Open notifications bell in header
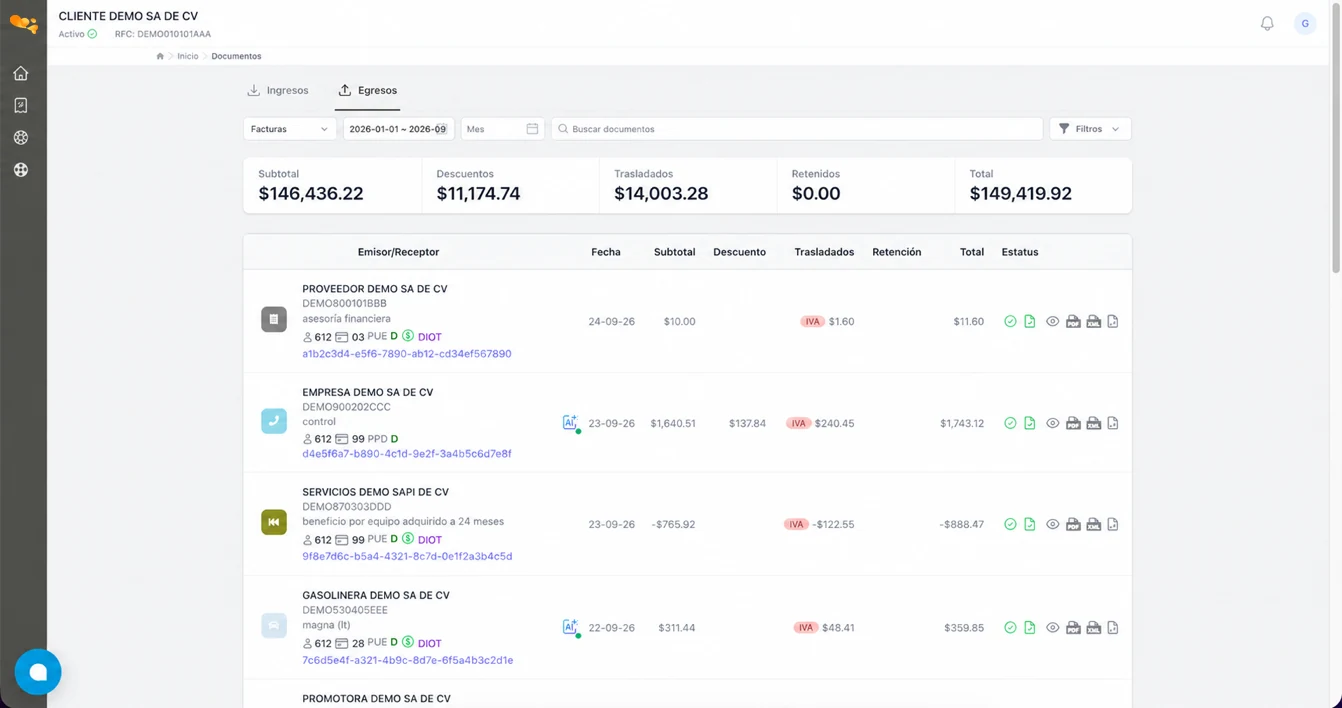Image resolution: width=1342 pixels, height=708 pixels. tap(1267, 23)
